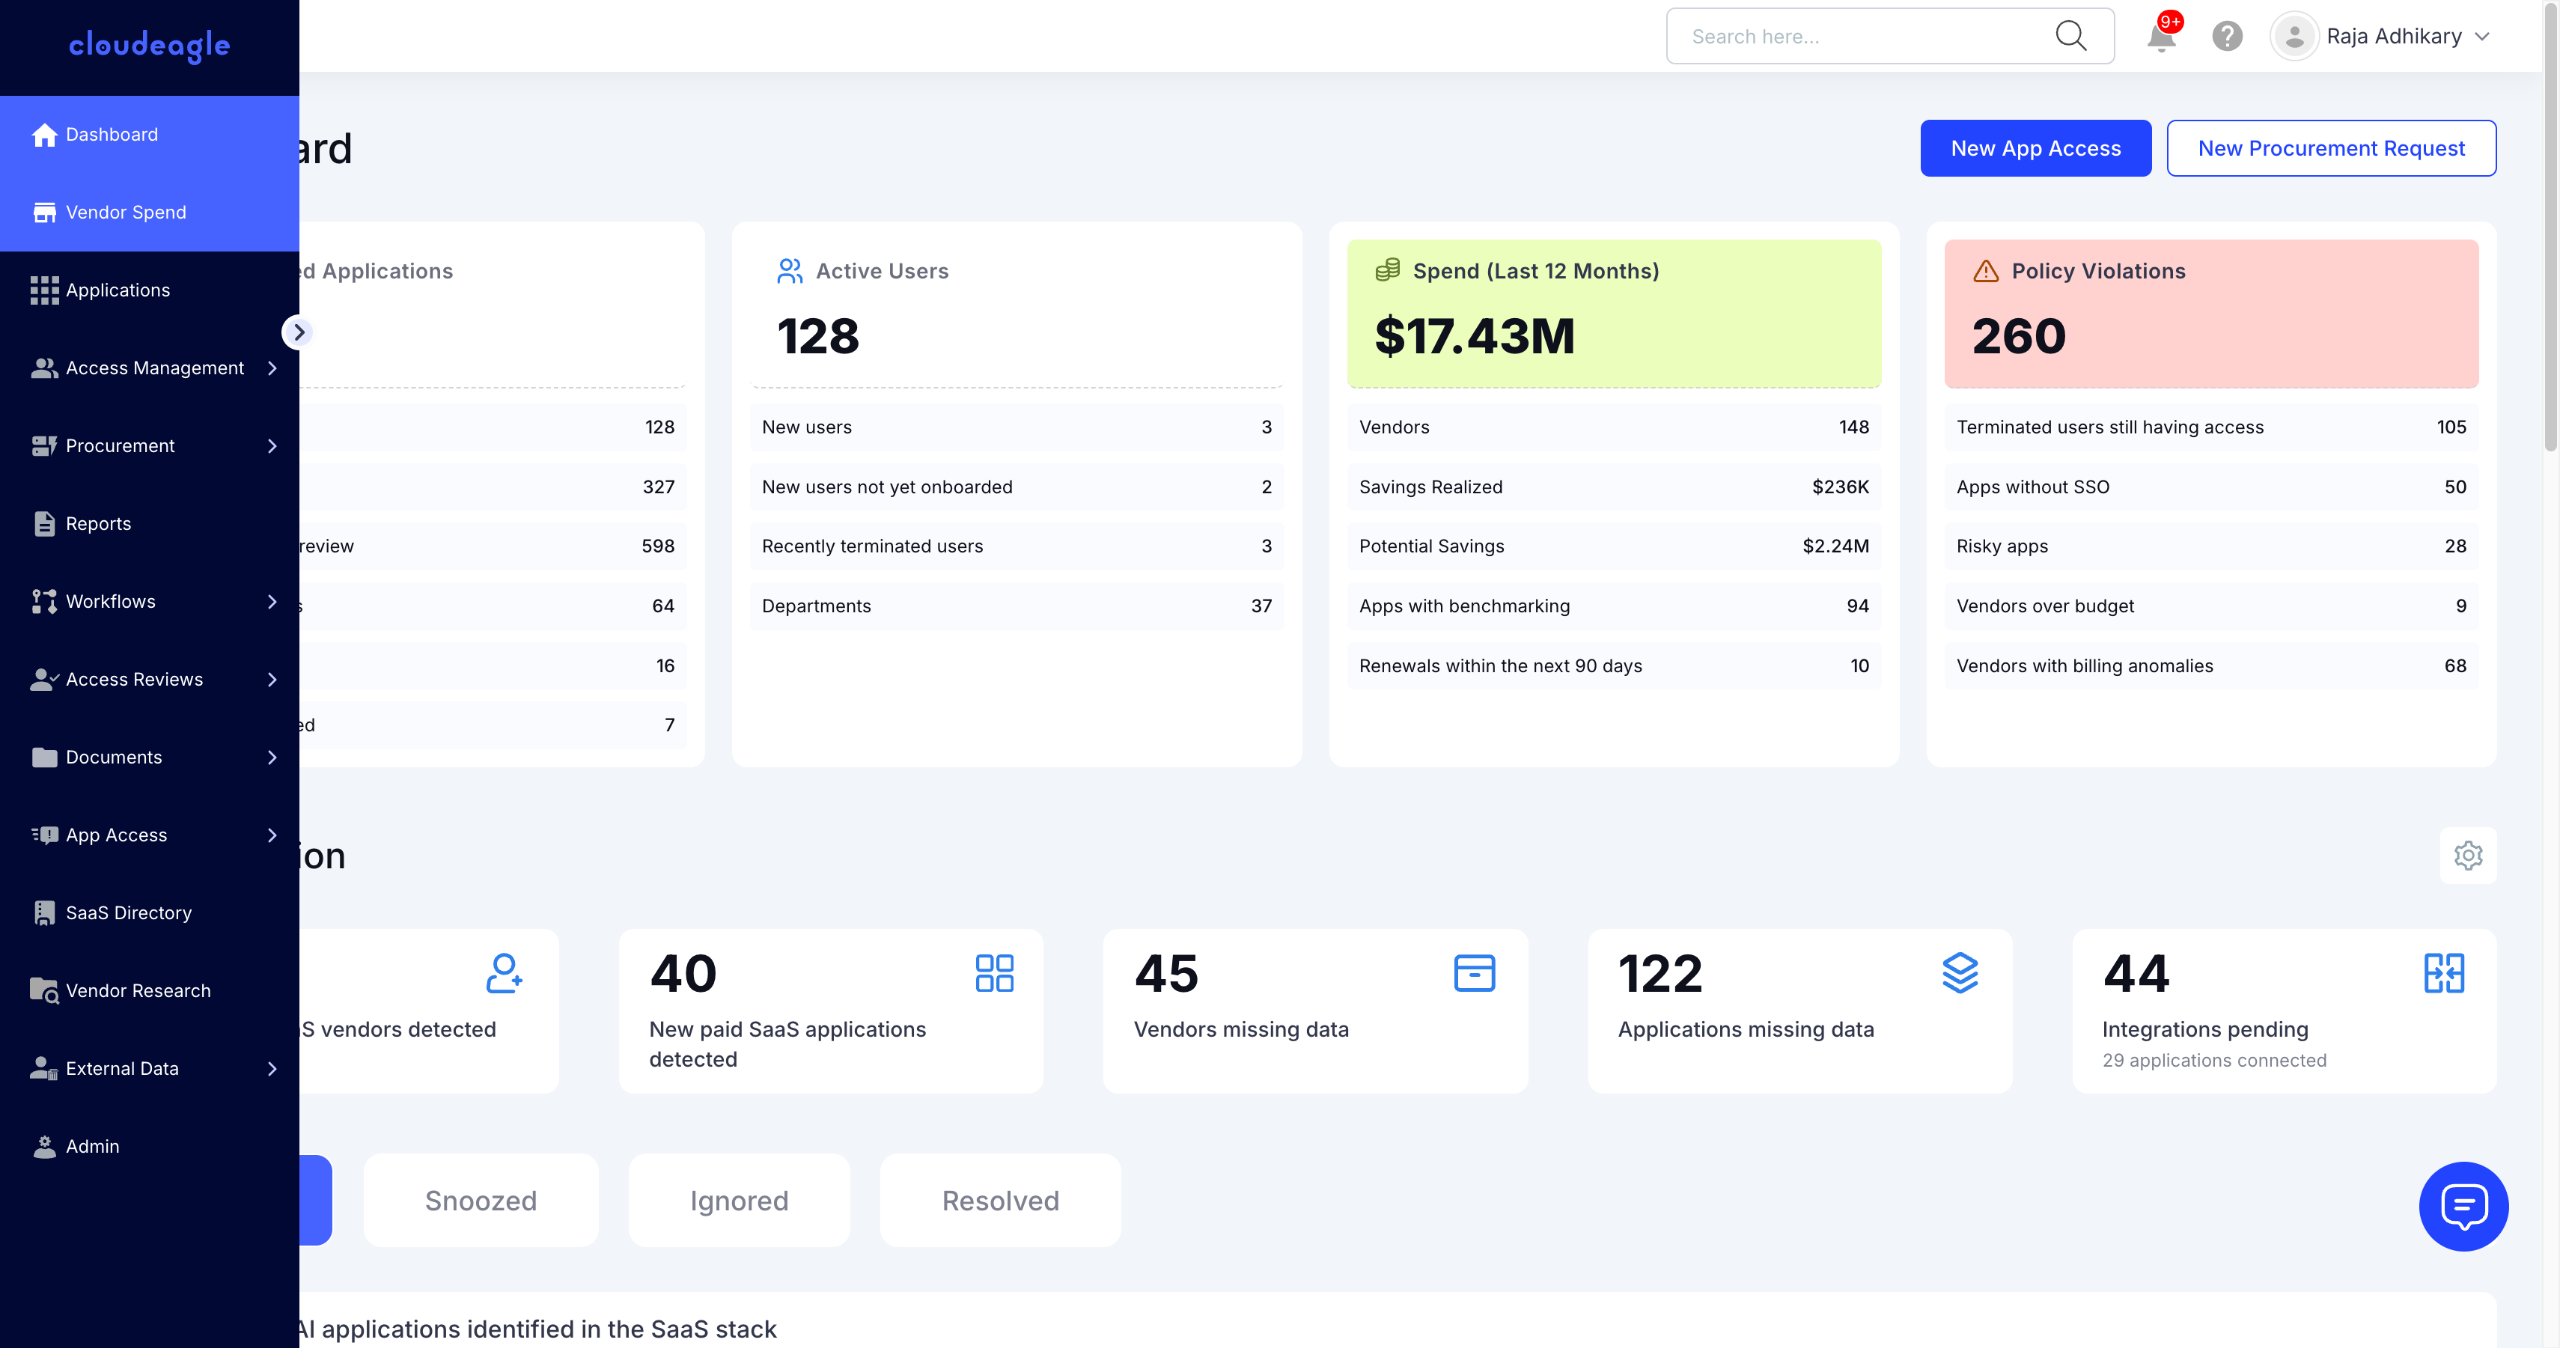Click New Procurement Request button
Viewport: 2560px width, 1348px height.
2330,148
